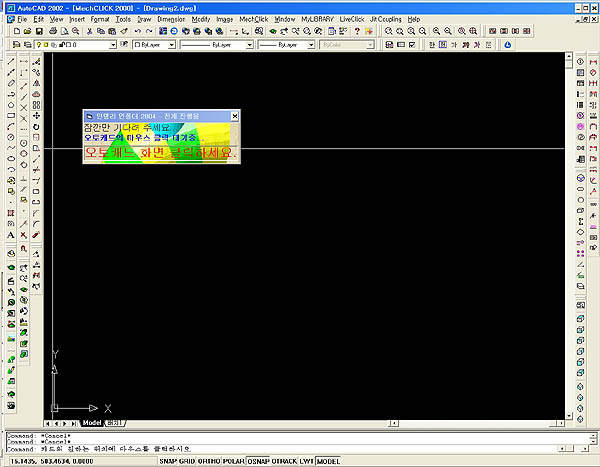Toggle SNAP mode in status bar
The height and width of the screenshot is (467, 600).
168,461
